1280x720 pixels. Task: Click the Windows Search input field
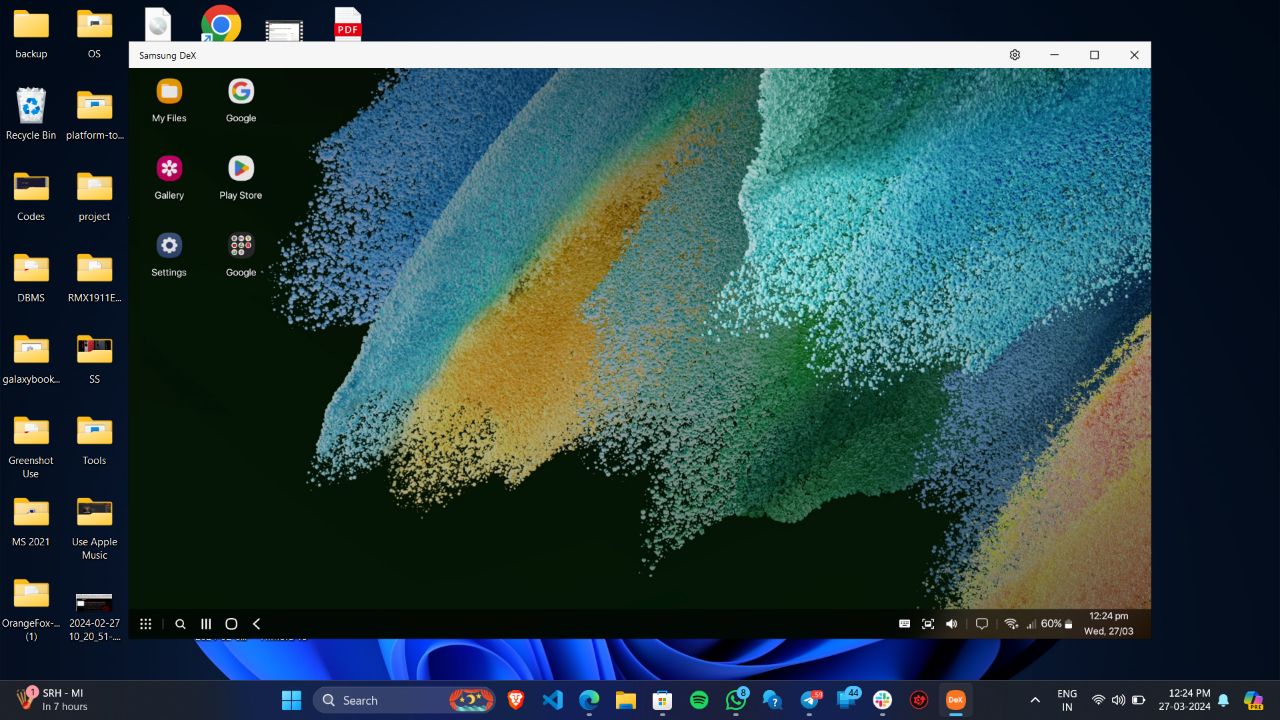390,699
